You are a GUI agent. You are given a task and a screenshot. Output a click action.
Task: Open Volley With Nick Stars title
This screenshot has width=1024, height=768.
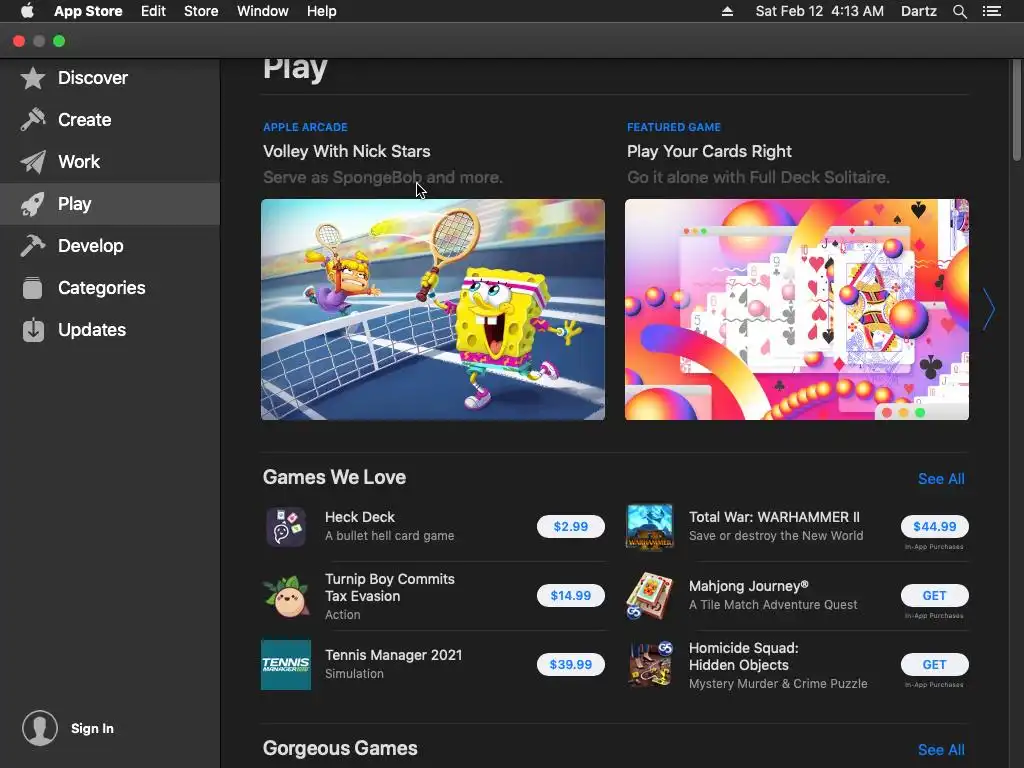[347, 151]
